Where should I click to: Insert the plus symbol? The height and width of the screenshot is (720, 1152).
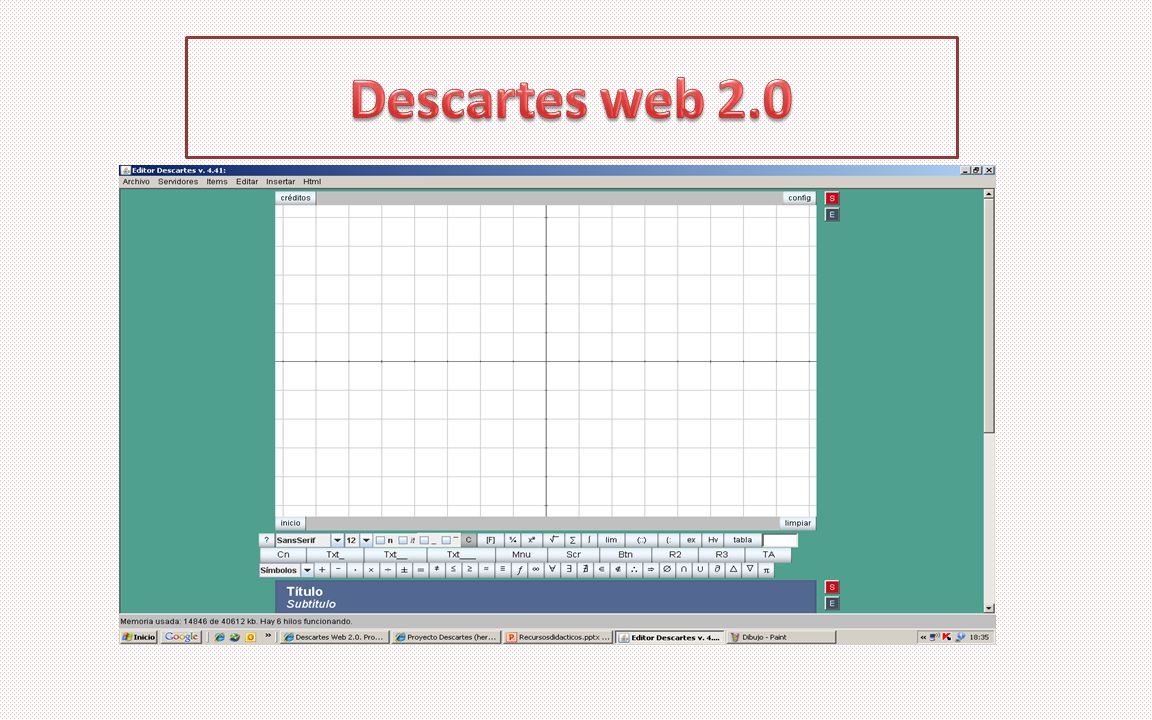(x=322, y=569)
